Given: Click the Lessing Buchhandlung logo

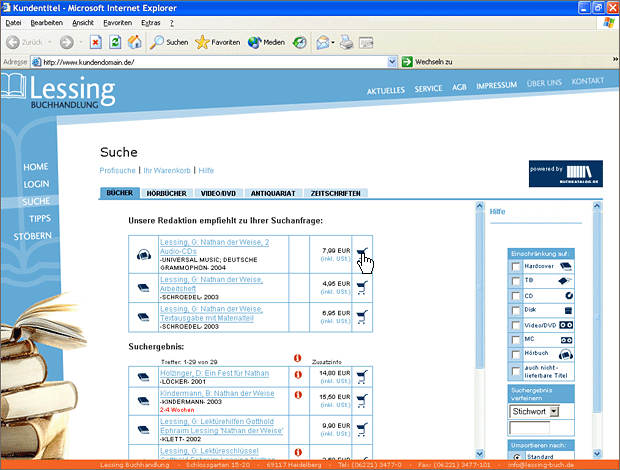Looking at the screenshot, I should pos(59,91).
